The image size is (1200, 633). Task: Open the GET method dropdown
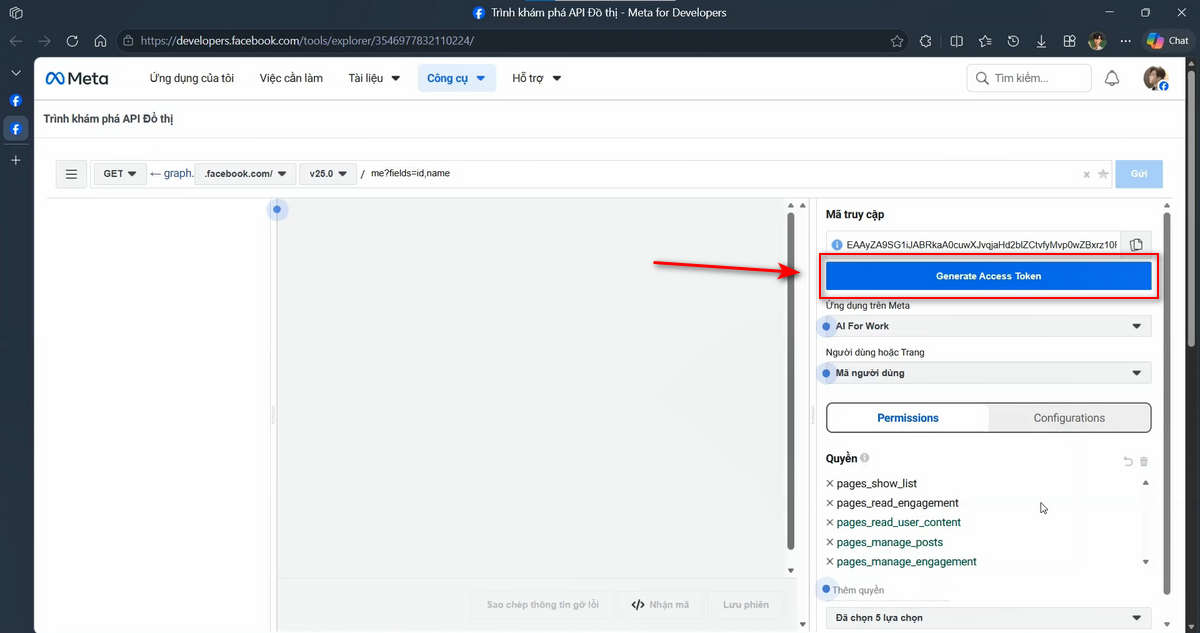[x=120, y=174]
